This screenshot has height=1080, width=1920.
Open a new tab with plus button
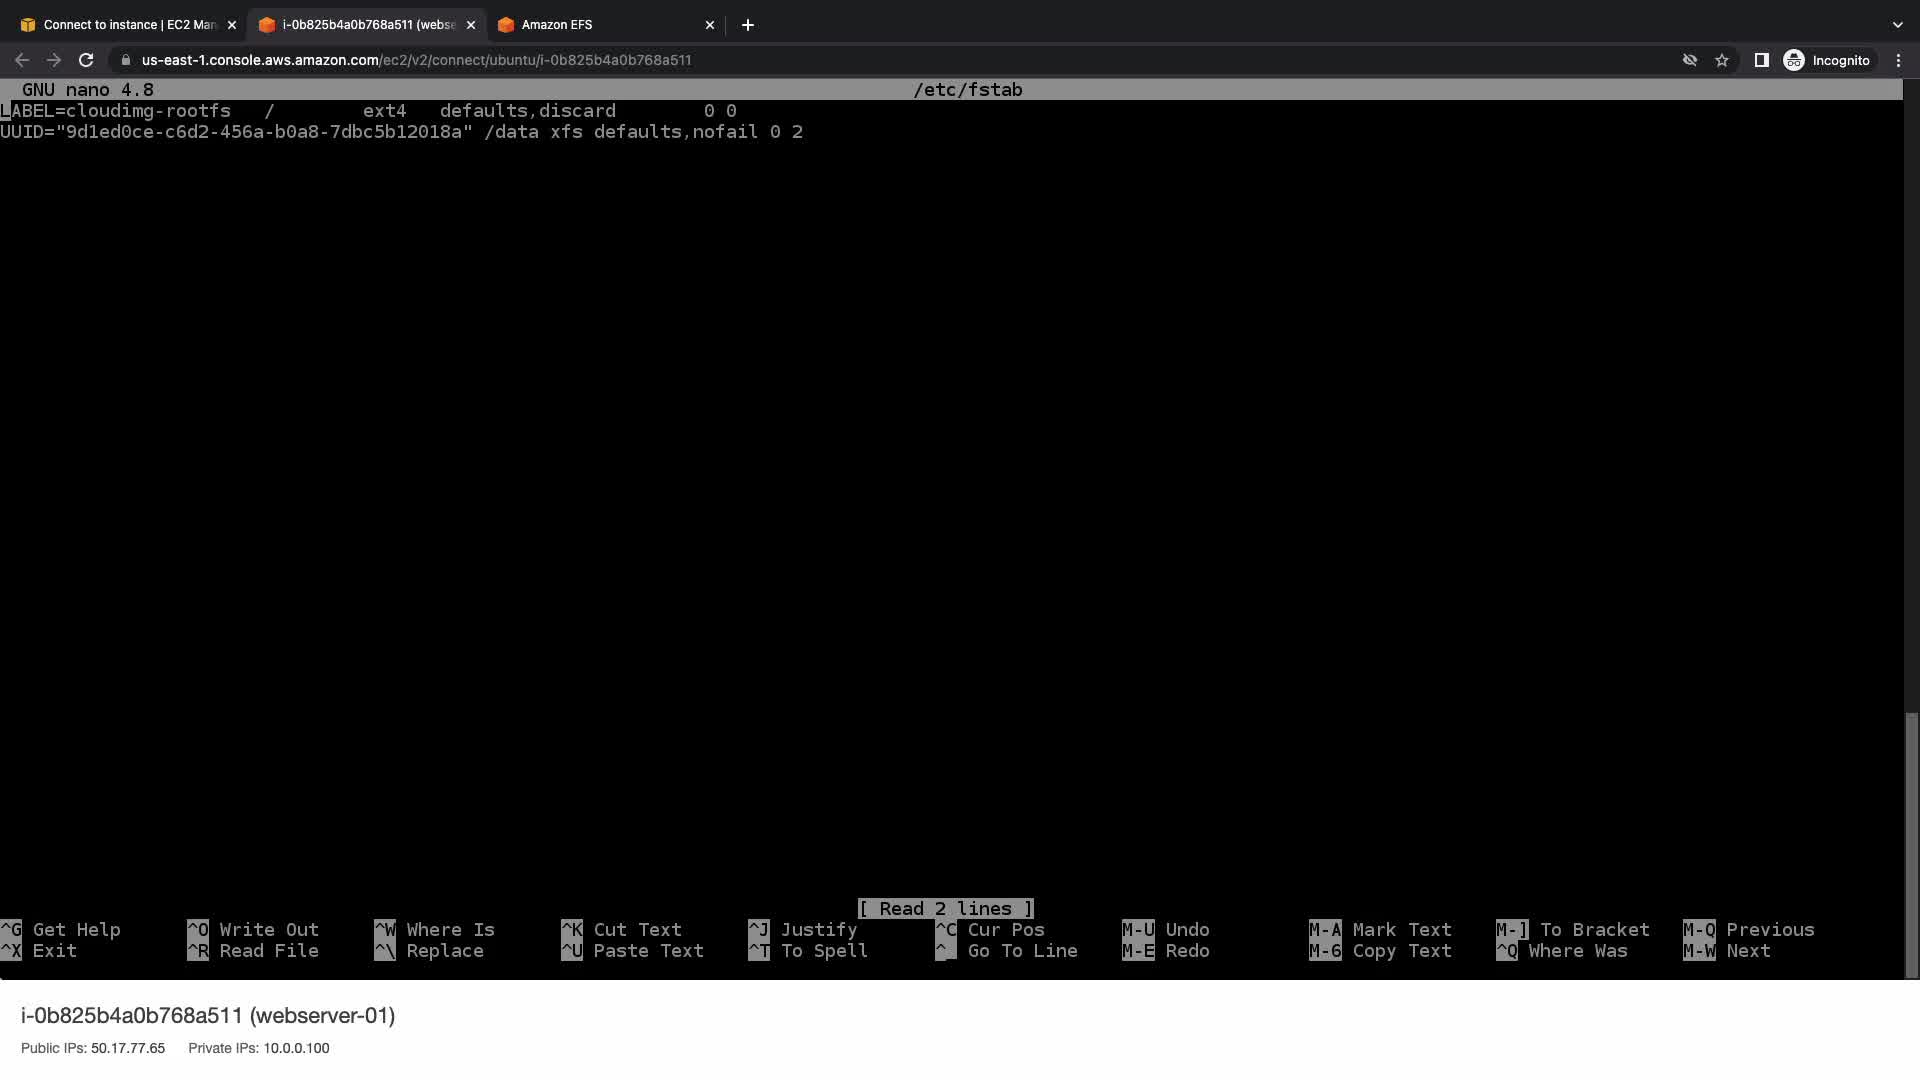click(748, 25)
